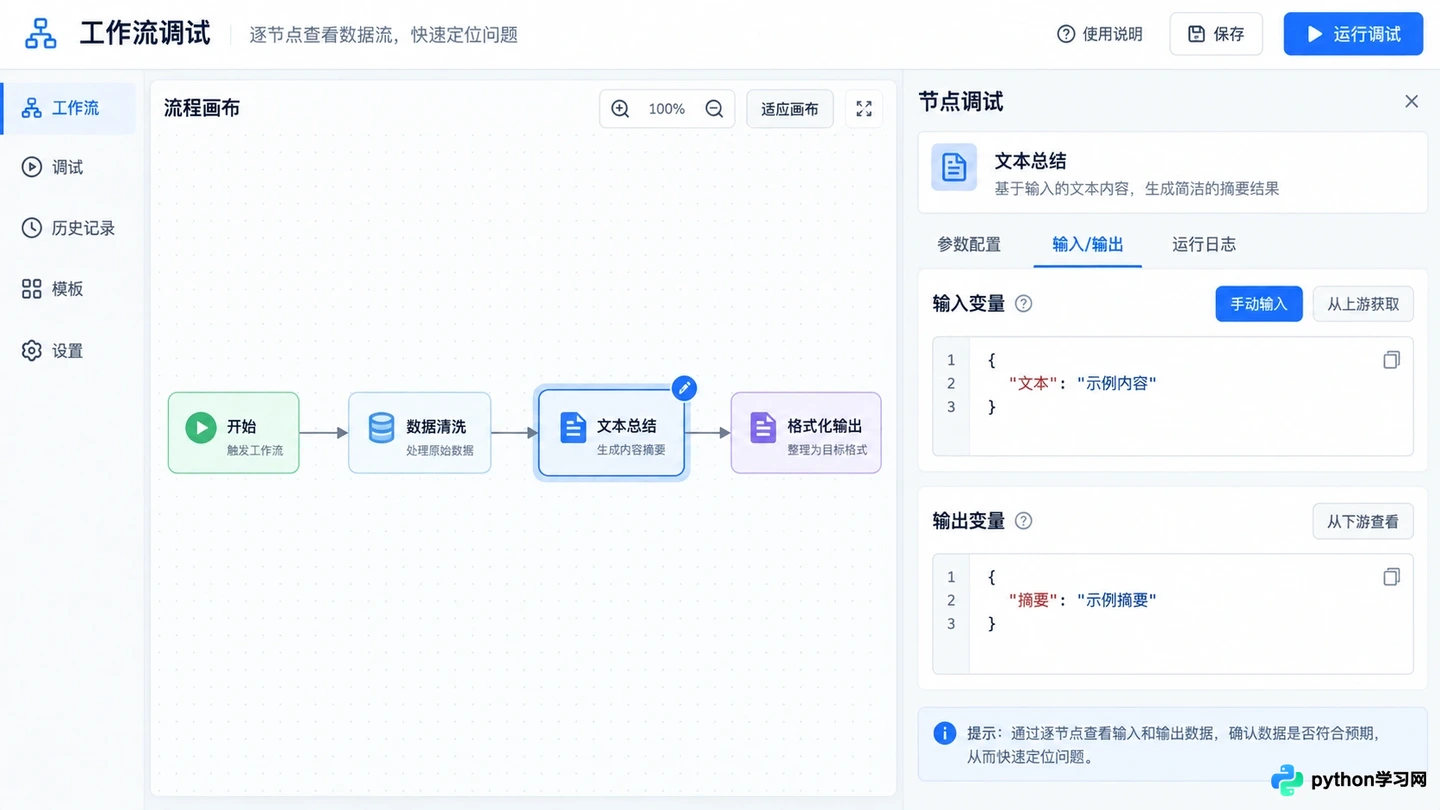Open 历史记录 in the sidebar
1440x810 pixels.
[x=70, y=228]
